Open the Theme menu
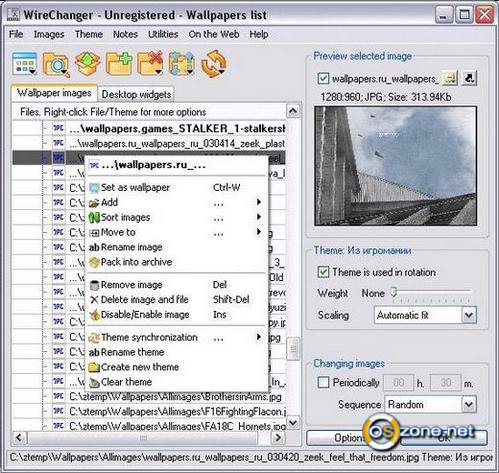Image resolution: width=499 pixels, height=473 pixels. tap(89, 34)
